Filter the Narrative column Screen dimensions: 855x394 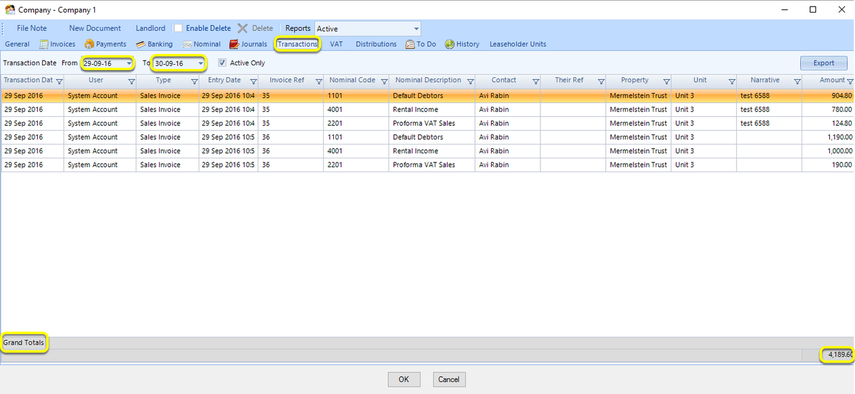click(x=797, y=81)
